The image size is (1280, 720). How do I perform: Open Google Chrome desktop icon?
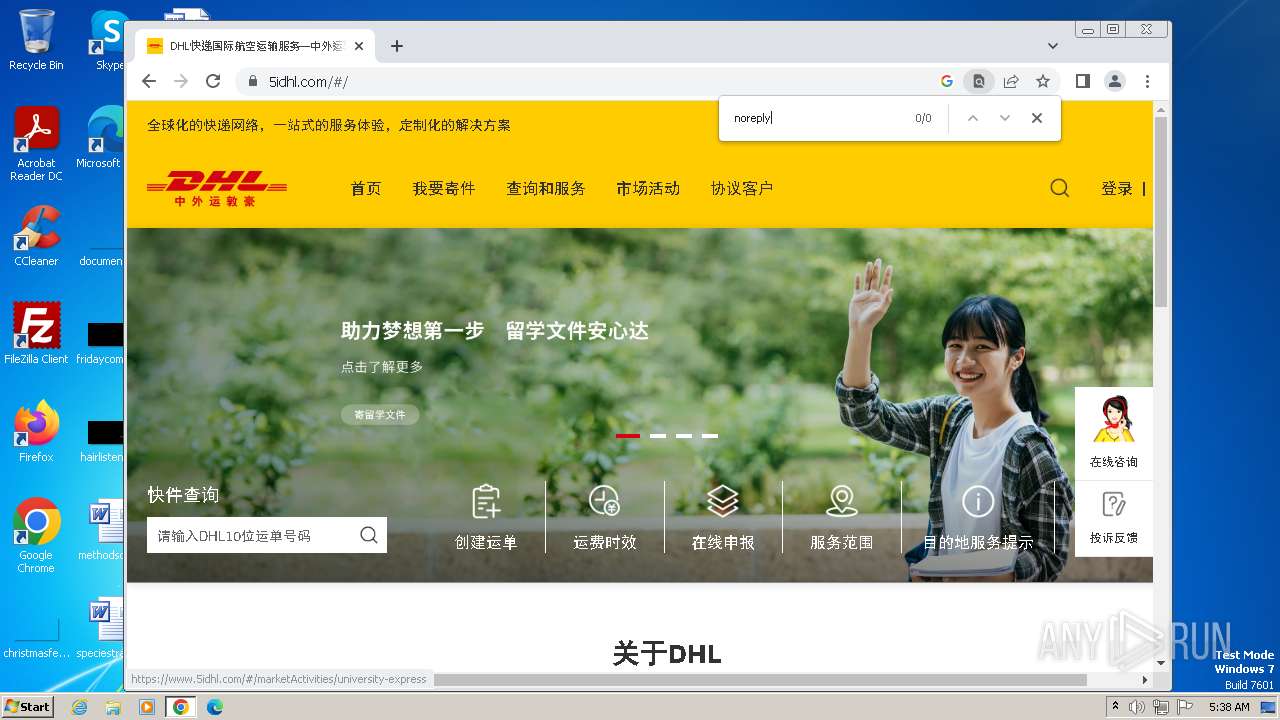36,535
